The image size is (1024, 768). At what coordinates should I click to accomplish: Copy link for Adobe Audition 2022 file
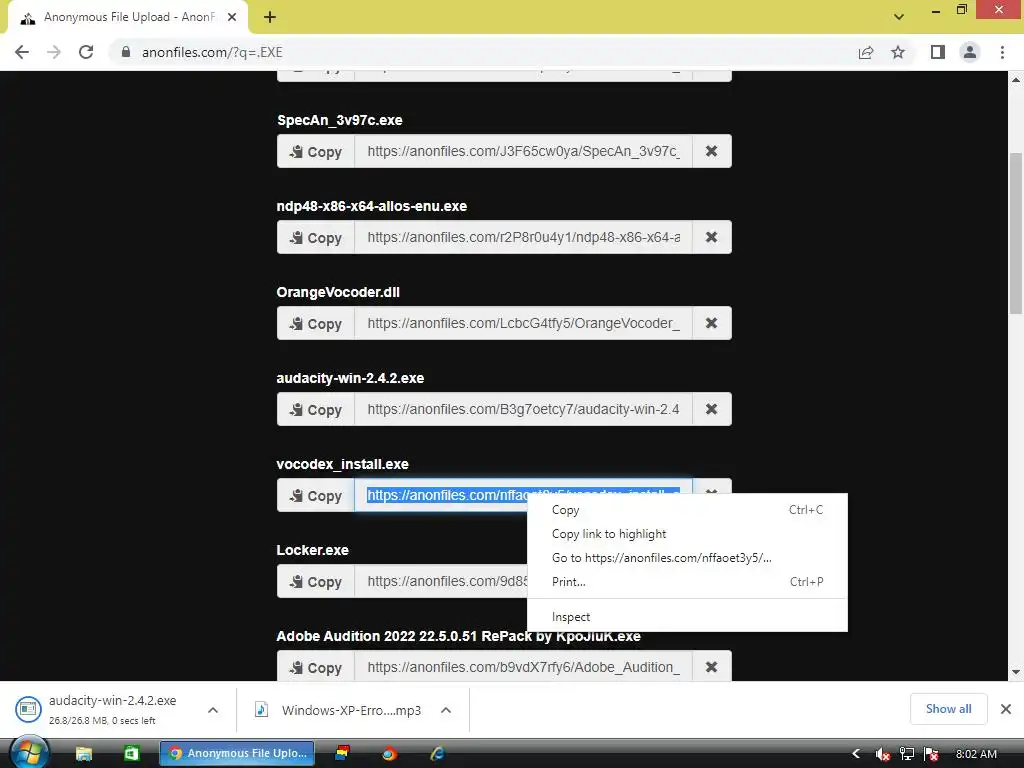[316, 667]
